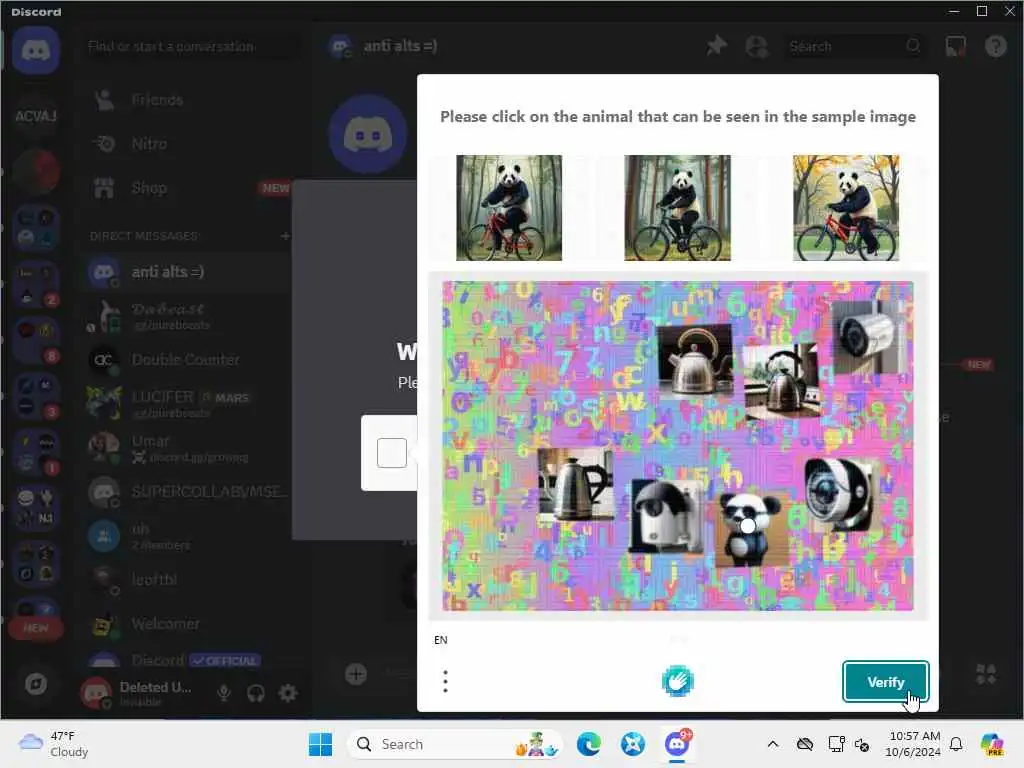Open the weather widget showing 47°F Cloudy

click(54, 744)
